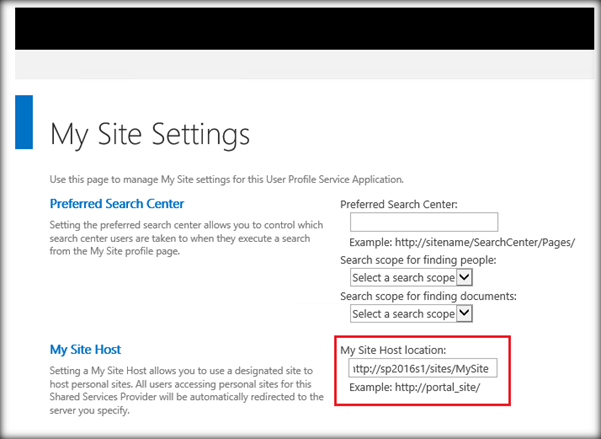Click the 'Preferred Search Center:' field label
Viewport: 601px width, 439px height.
[399, 205]
